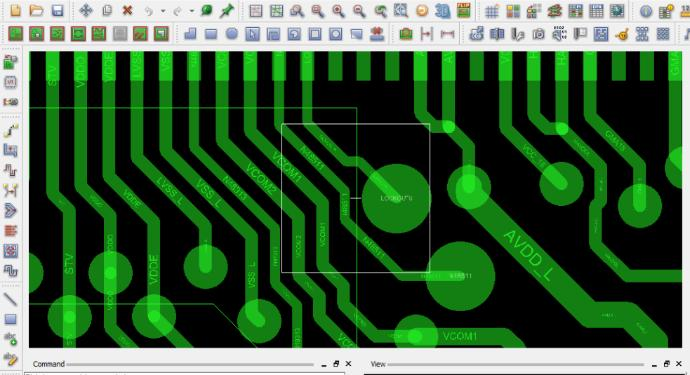Select the green pushpin Fix tool
Screen dimensions: 690x375
(x=227, y=10)
